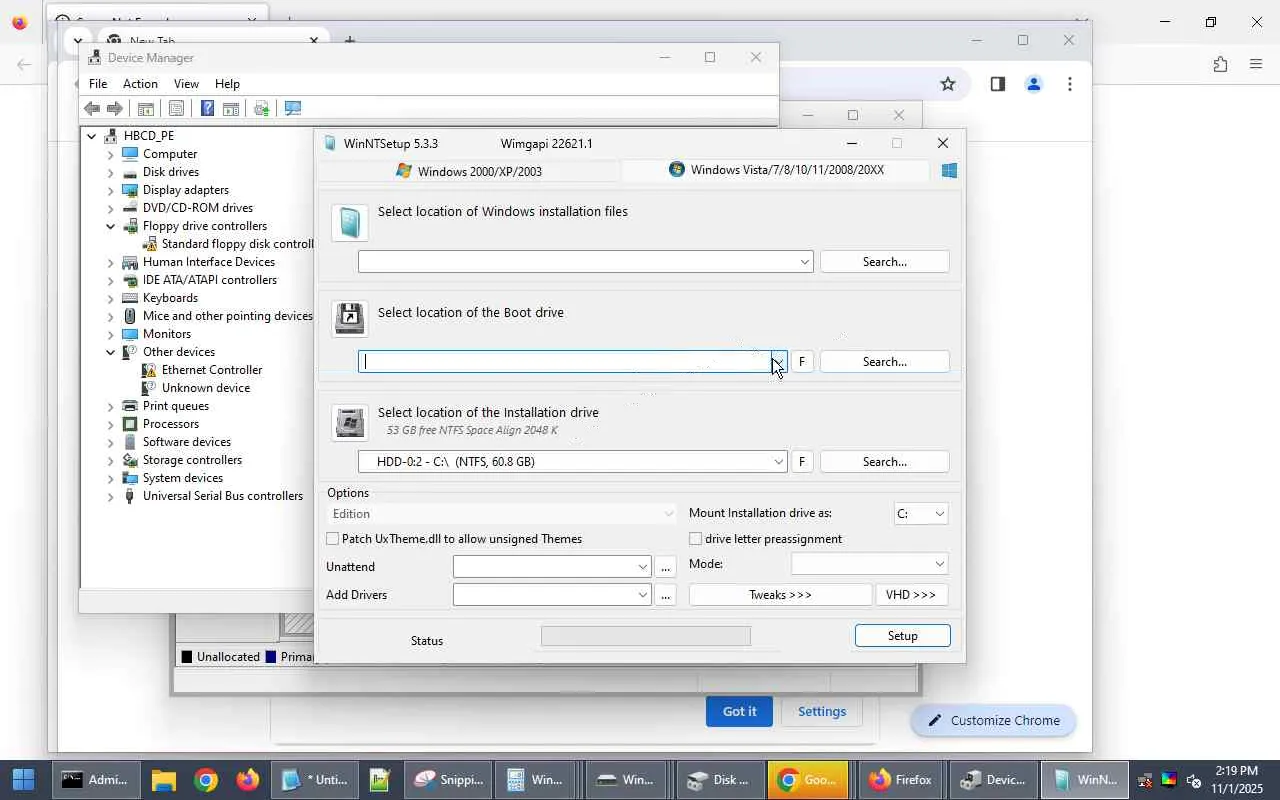Click the volume icon in the system tray
Viewport: 1280px width, 800px height.
tap(1194, 781)
